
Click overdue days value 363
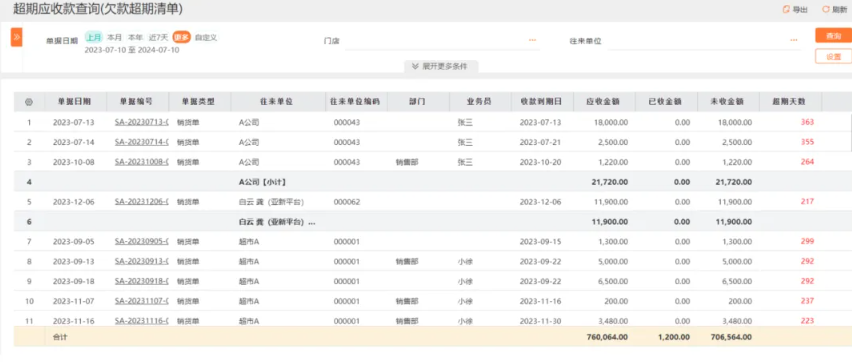tap(807, 122)
